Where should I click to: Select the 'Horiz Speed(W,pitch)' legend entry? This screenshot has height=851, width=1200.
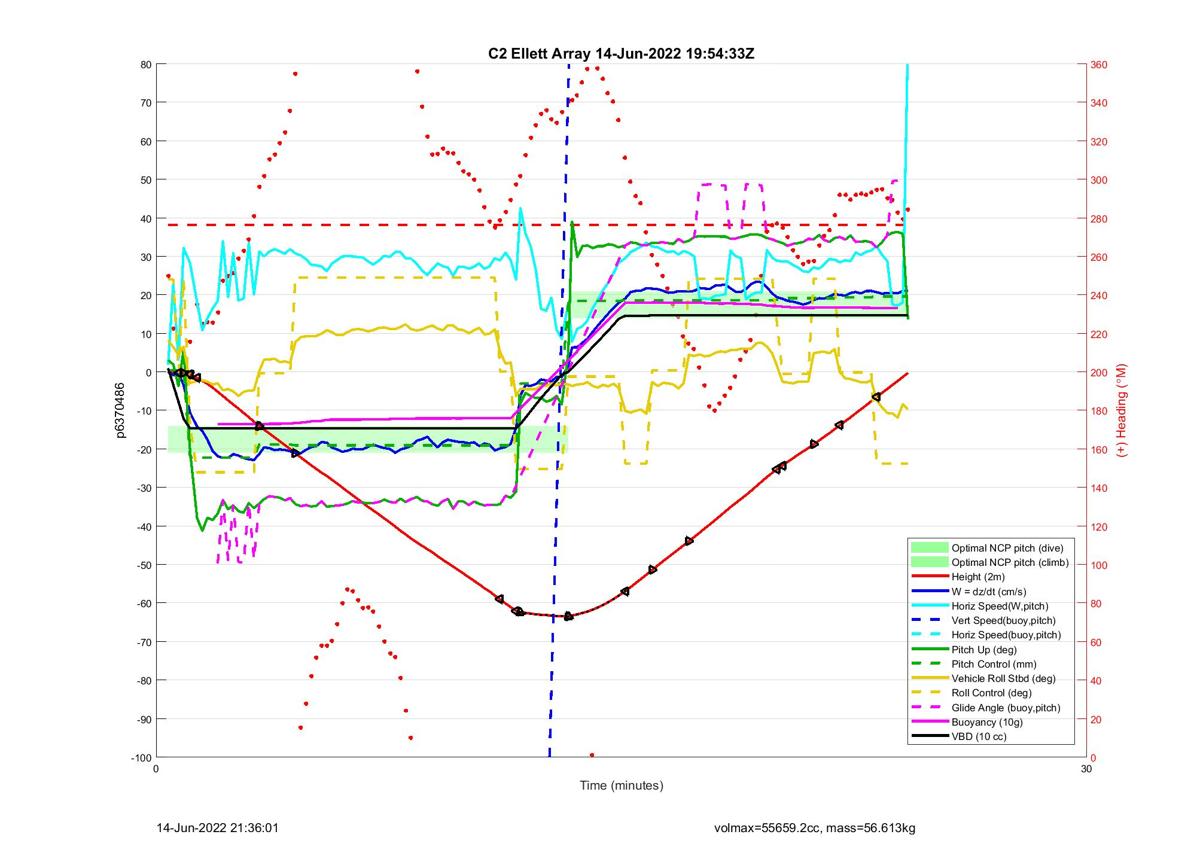tap(1000, 606)
